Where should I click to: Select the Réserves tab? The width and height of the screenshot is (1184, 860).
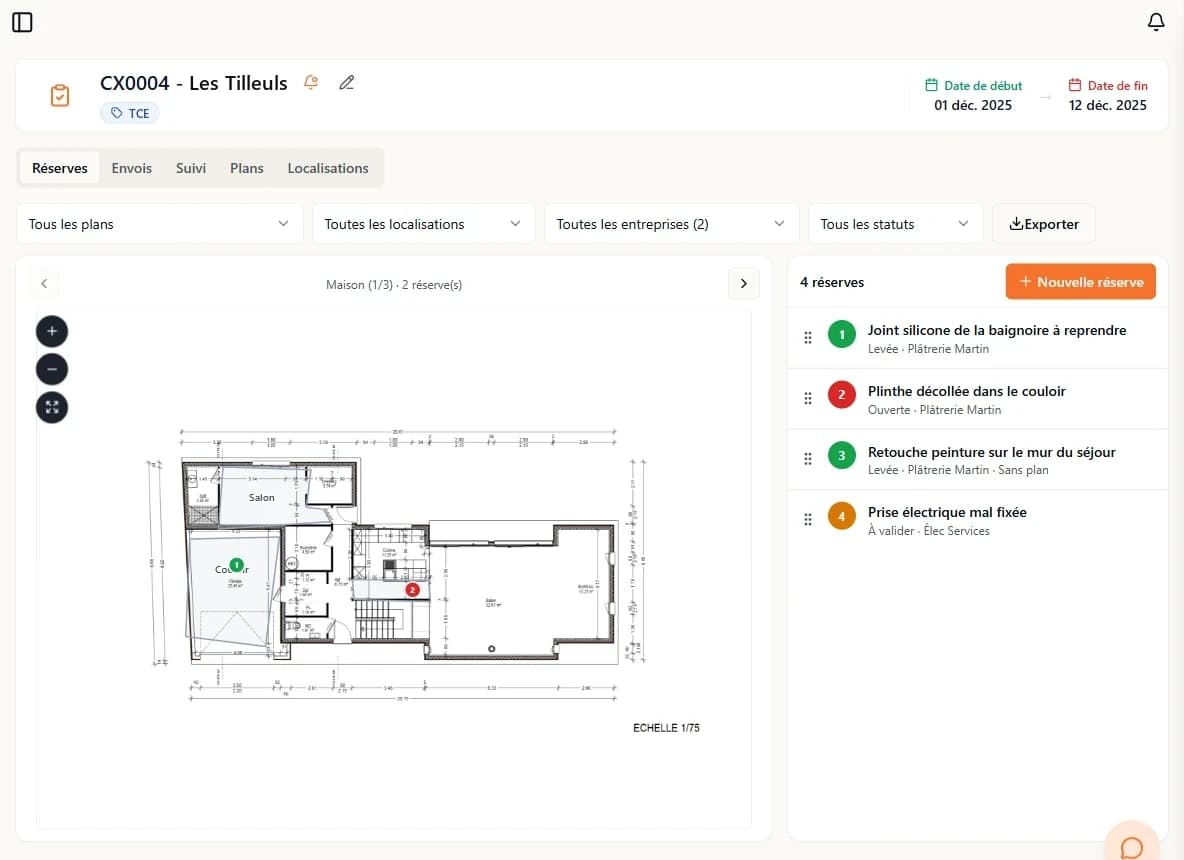pyautogui.click(x=60, y=168)
